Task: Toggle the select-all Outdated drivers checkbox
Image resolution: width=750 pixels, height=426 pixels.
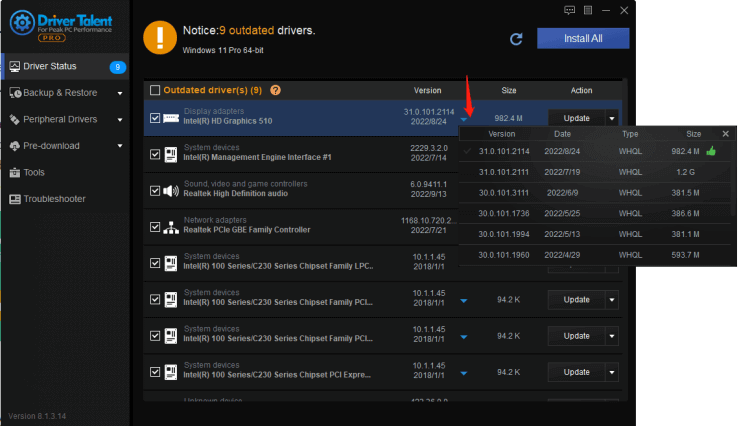Action: [154, 90]
